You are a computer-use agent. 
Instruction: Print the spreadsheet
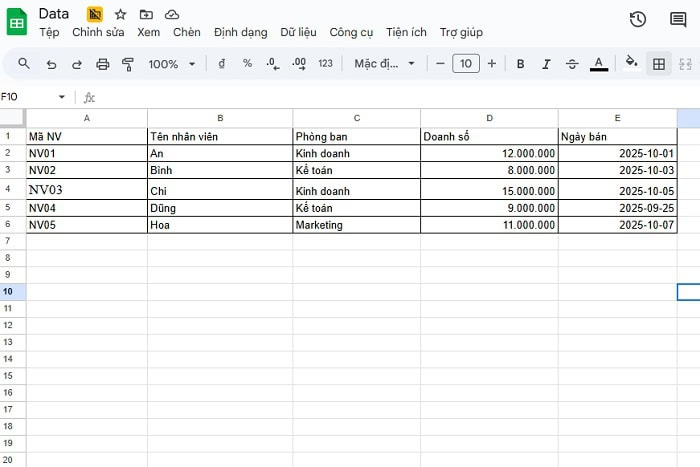102,64
